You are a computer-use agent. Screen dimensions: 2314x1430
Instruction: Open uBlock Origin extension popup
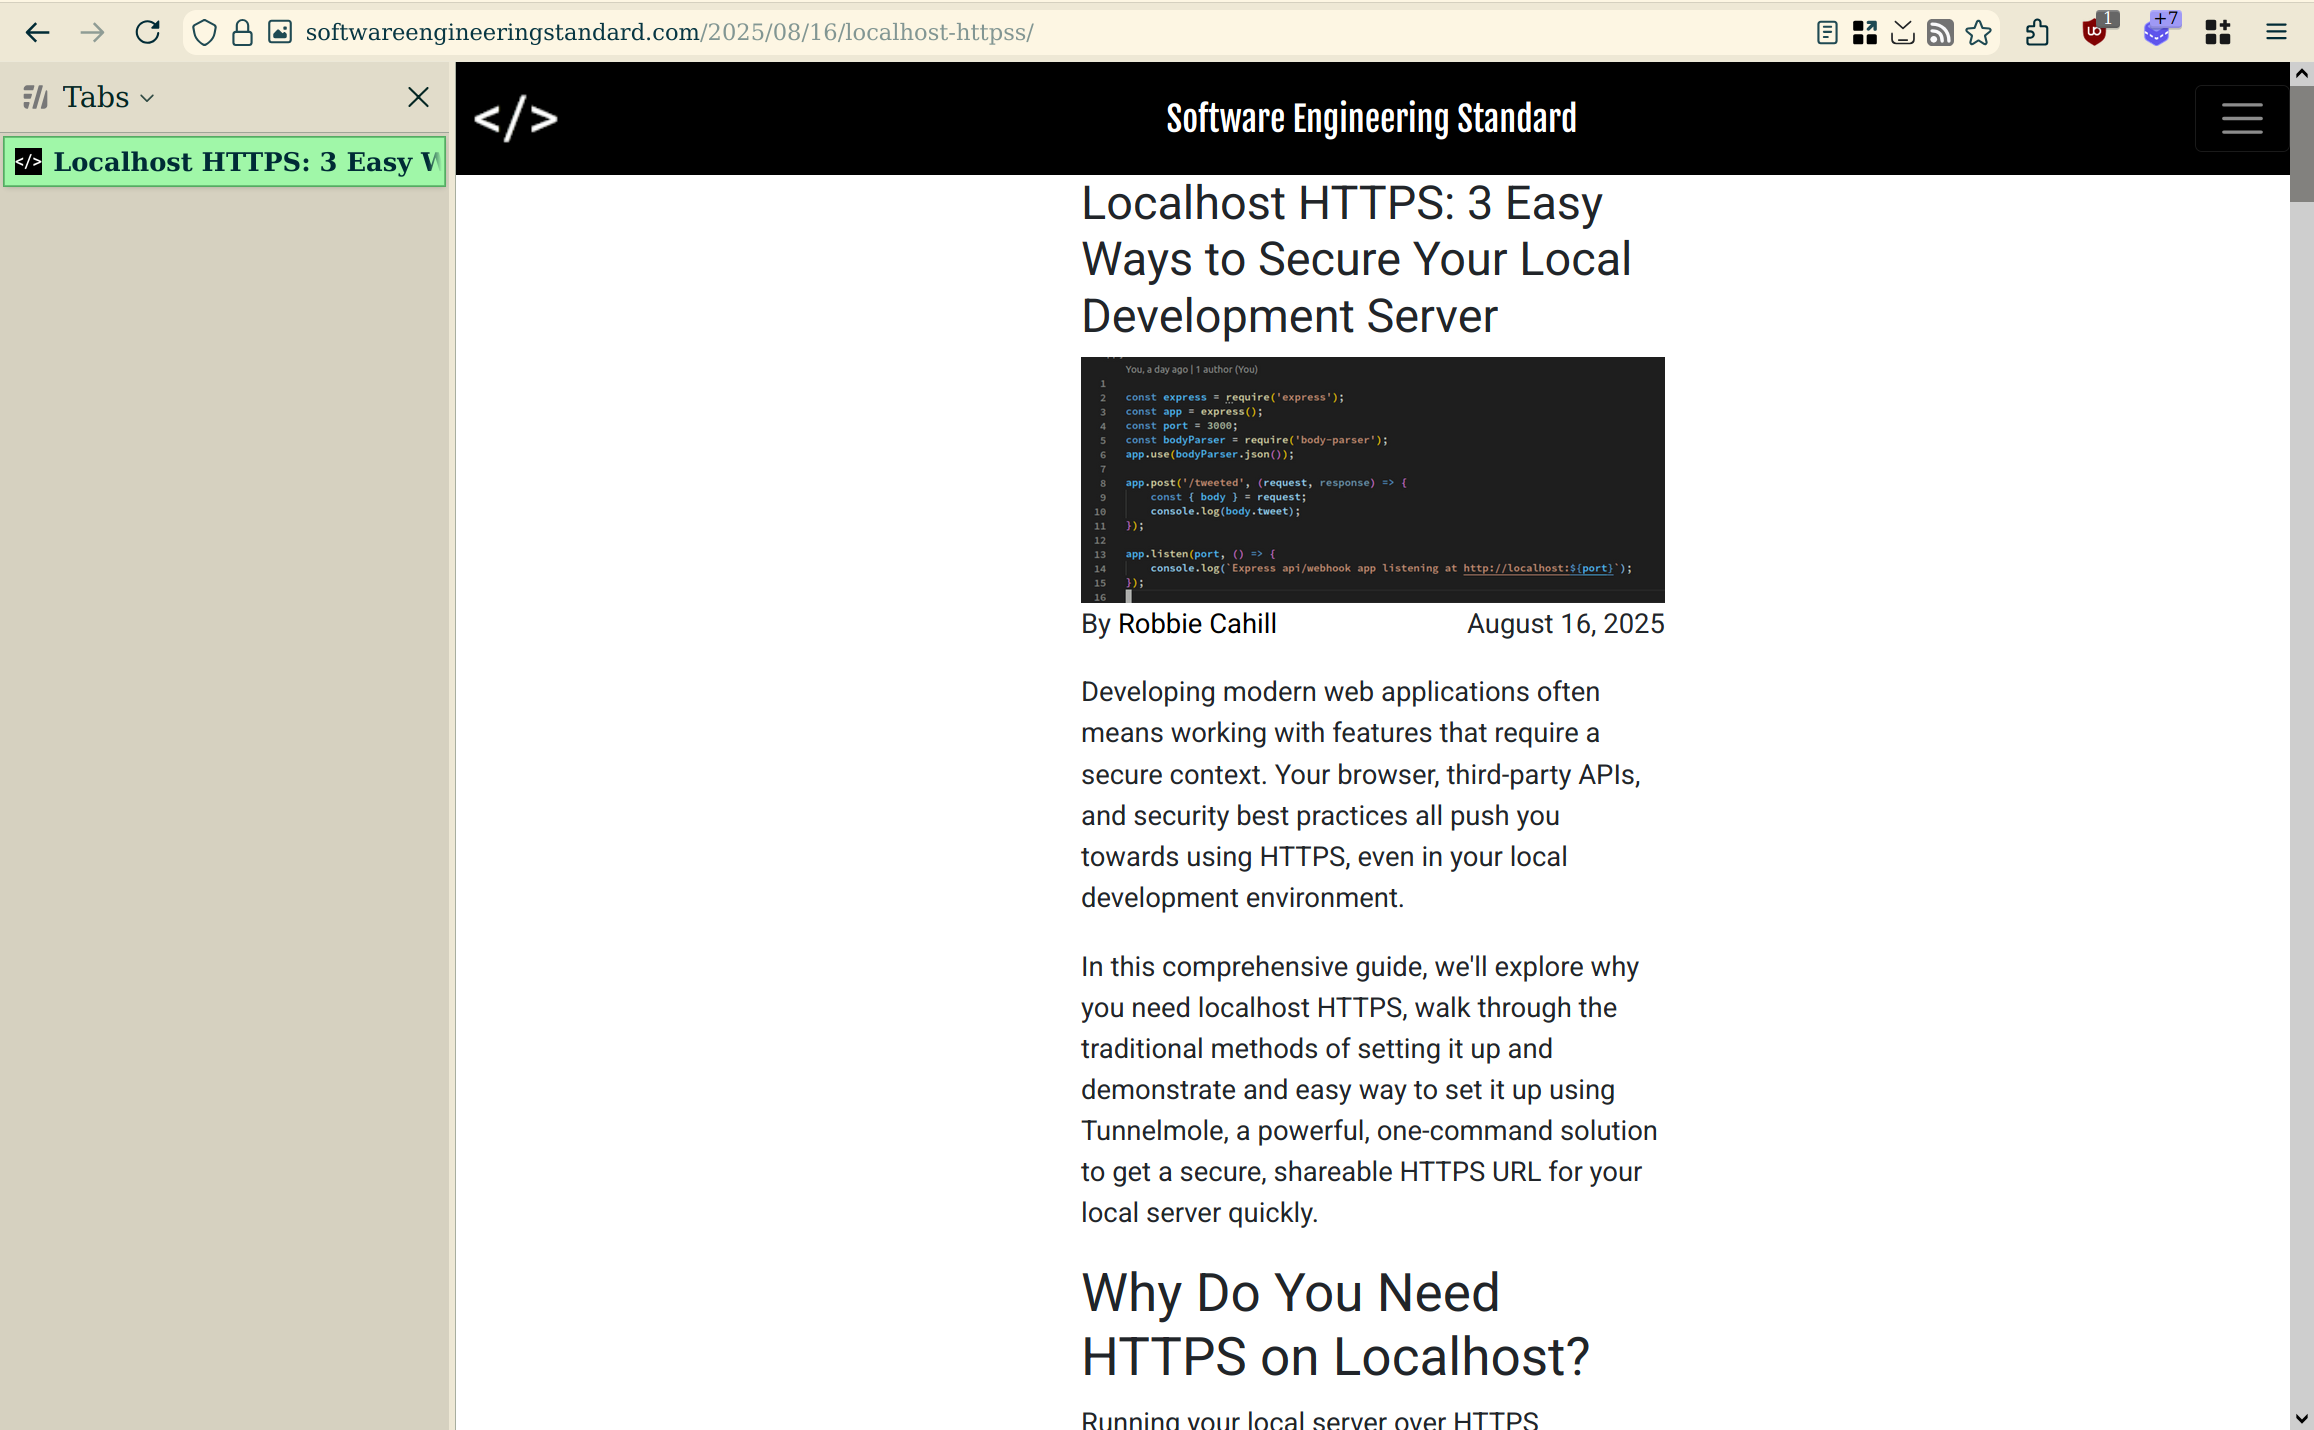2094,33
